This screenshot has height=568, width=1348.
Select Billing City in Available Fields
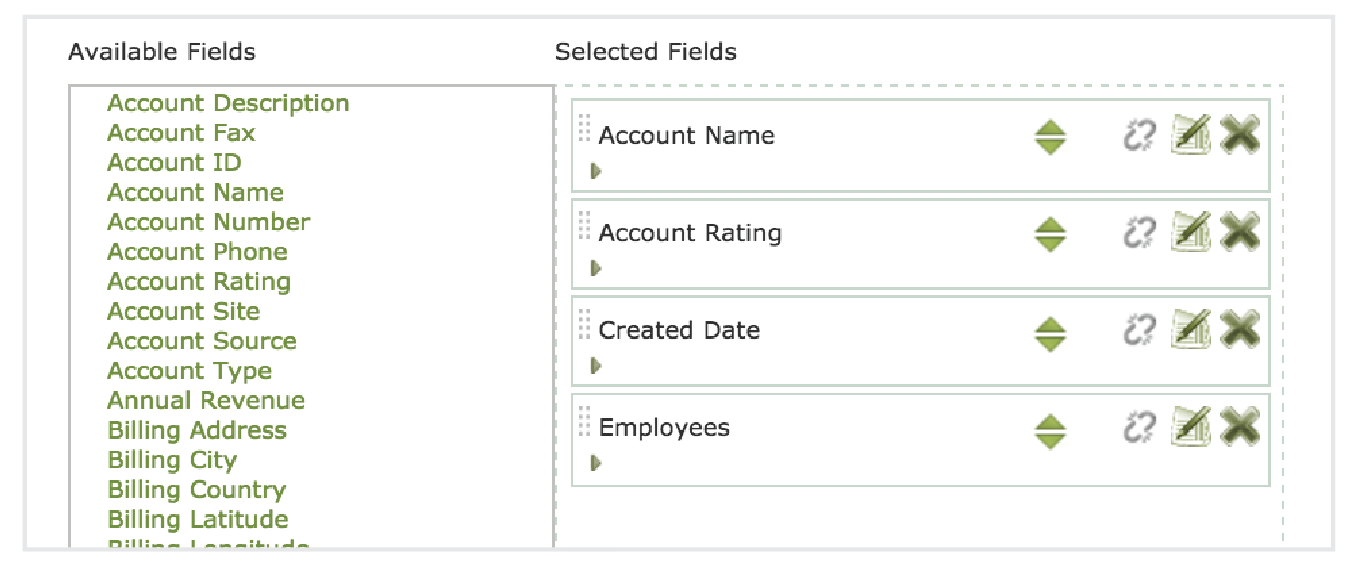tap(172, 460)
